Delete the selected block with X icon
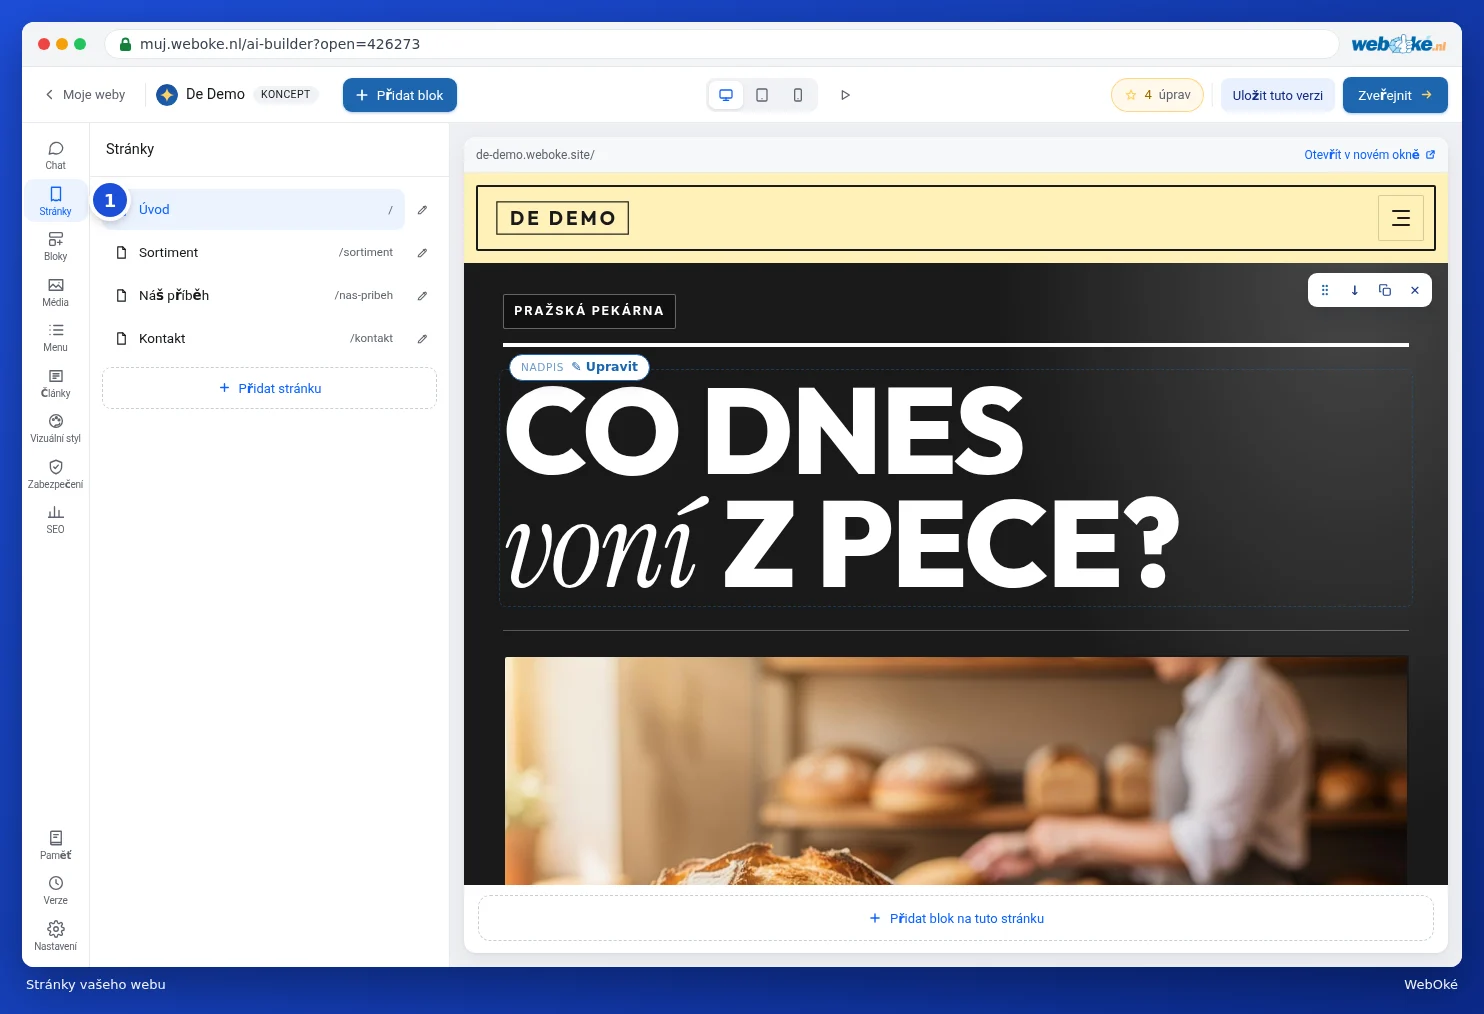1484x1014 pixels. click(x=1415, y=290)
